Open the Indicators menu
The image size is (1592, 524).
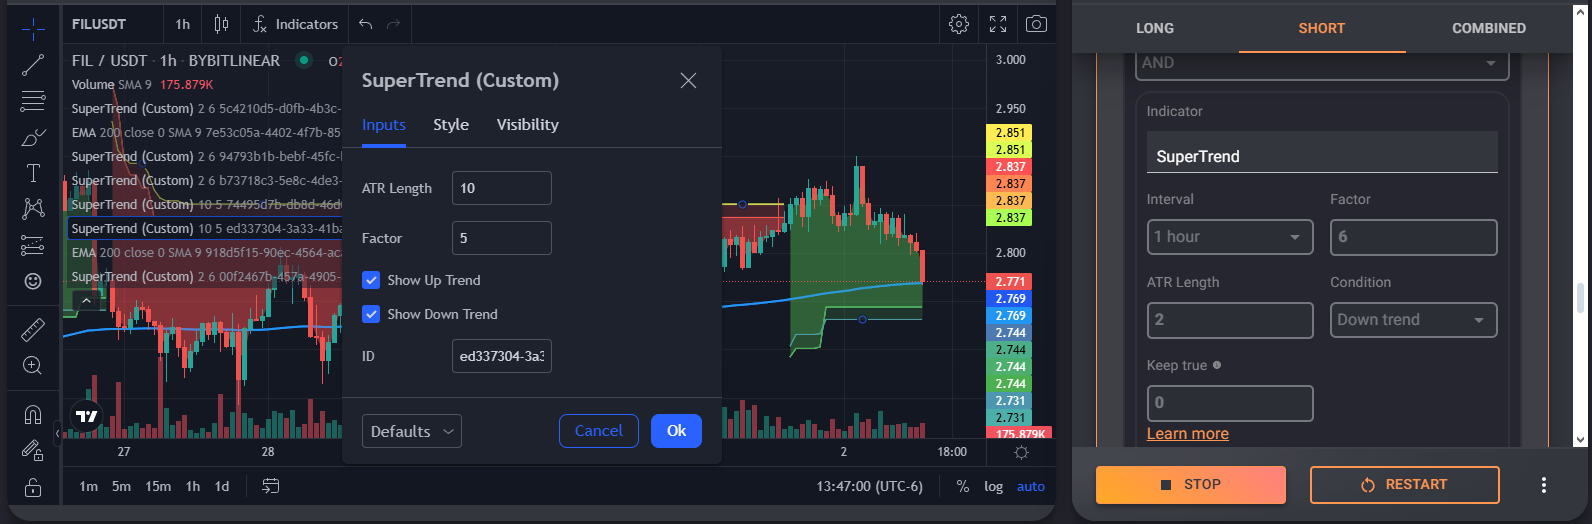coord(295,24)
